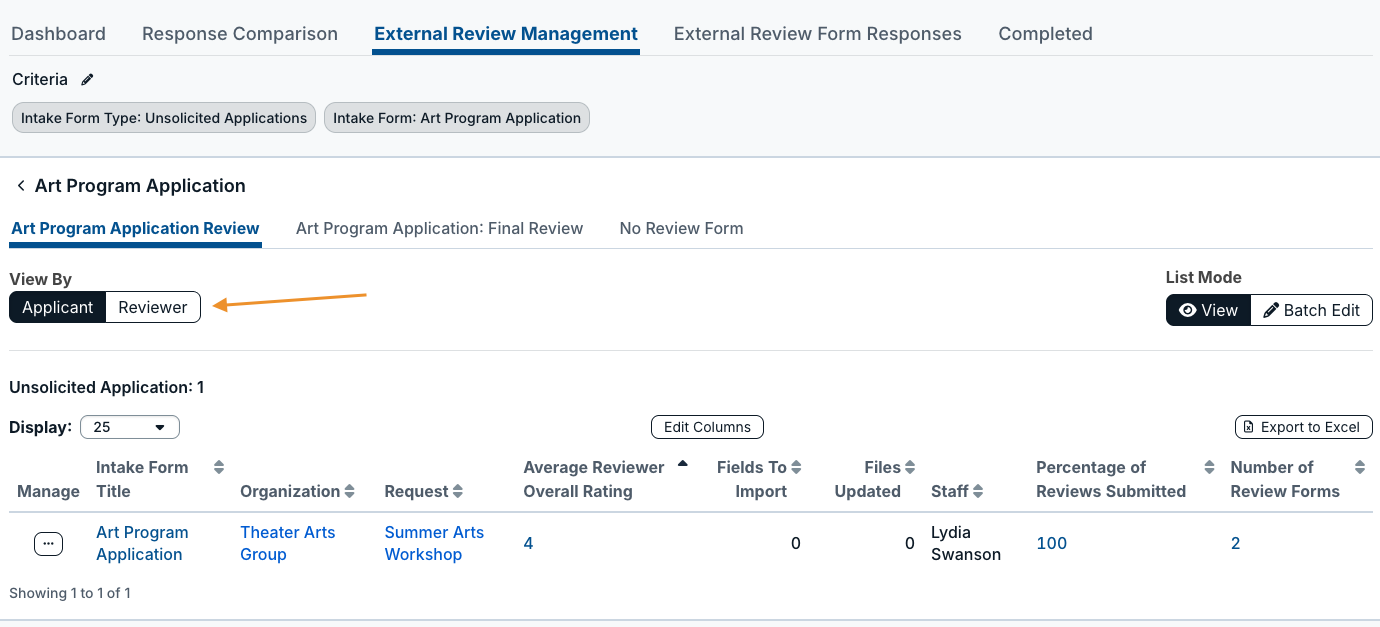Sort by Number of Review Forms arrows
This screenshot has width=1380, height=627.
click(x=1360, y=467)
